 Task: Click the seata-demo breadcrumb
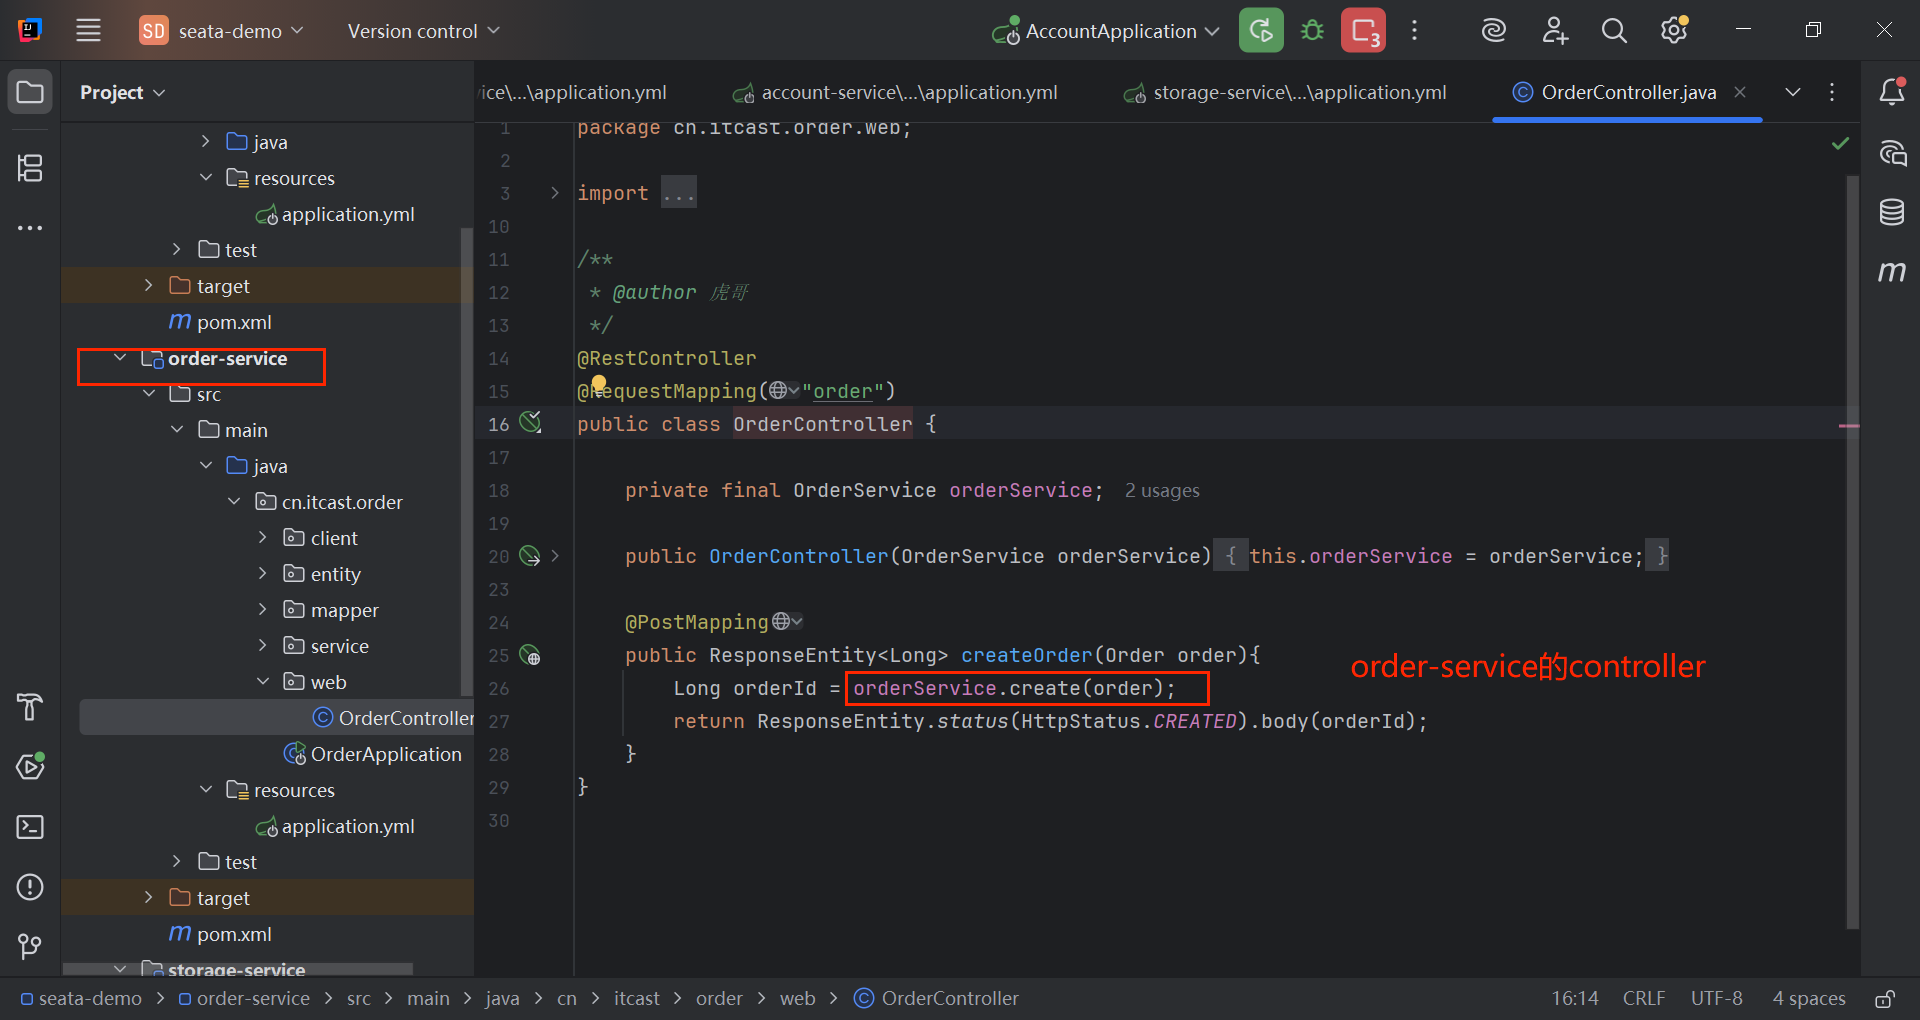[81, 998]
